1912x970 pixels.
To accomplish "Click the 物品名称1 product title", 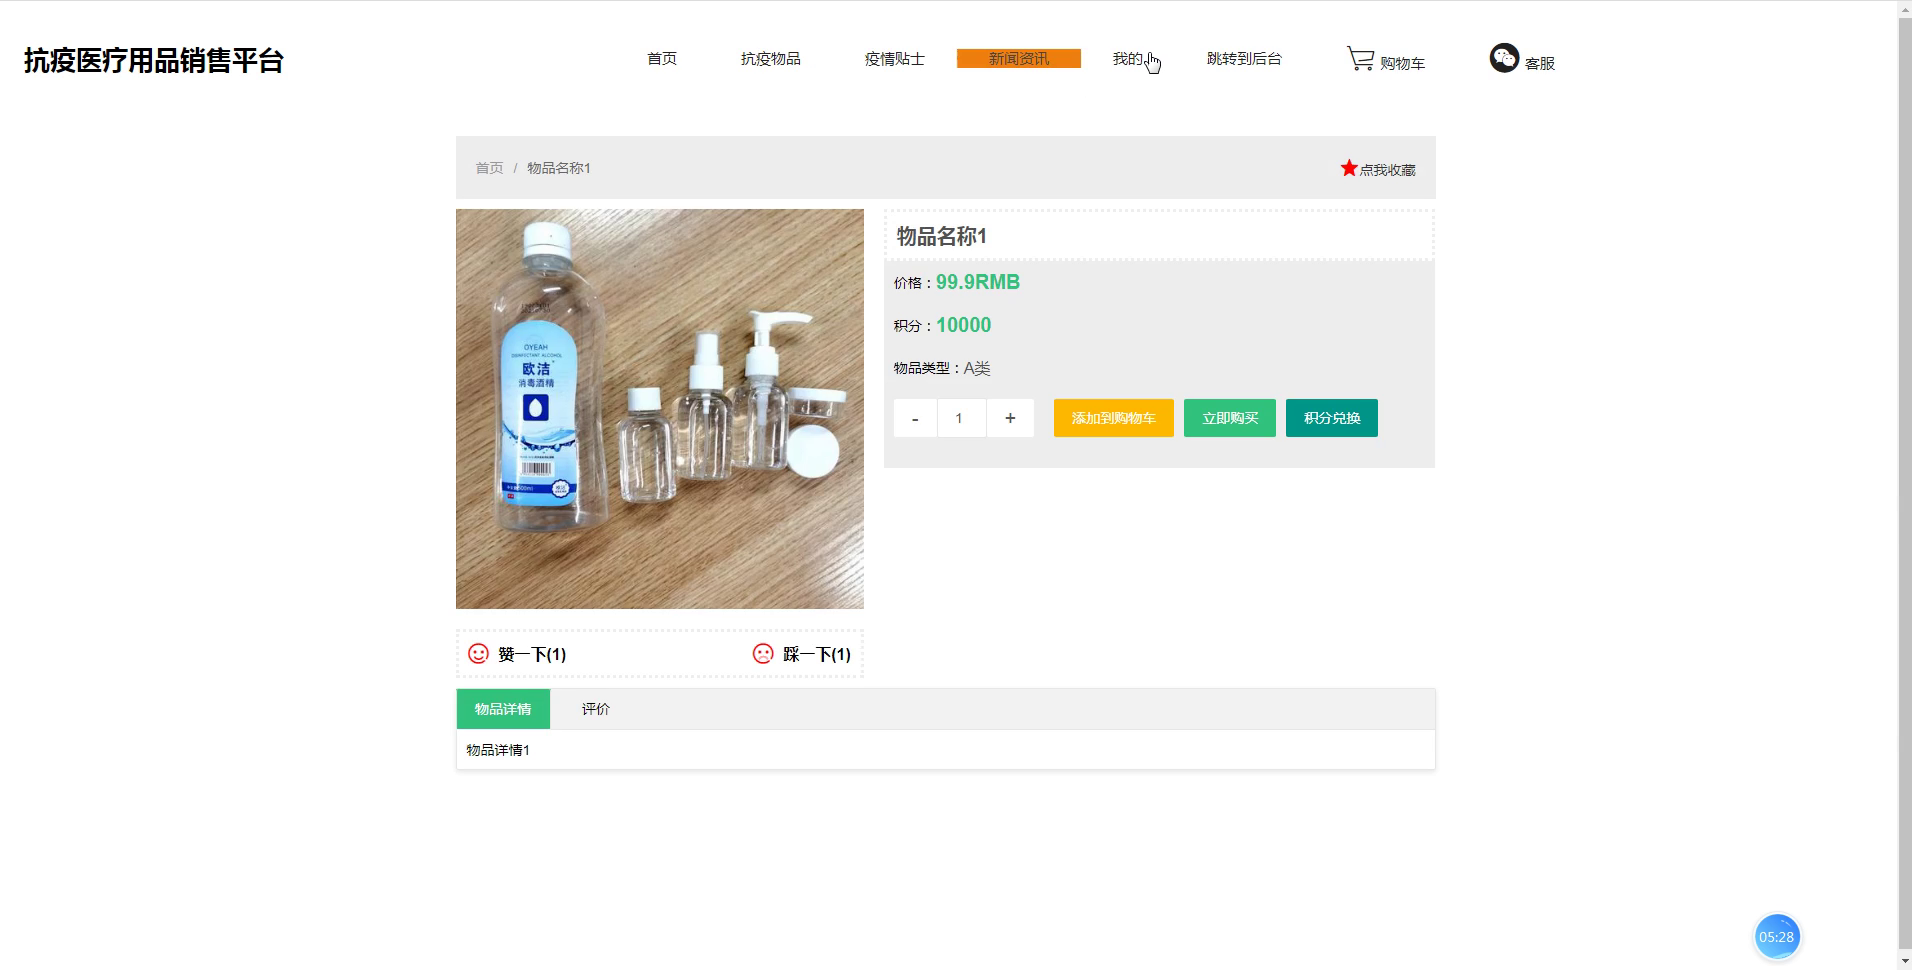I will pos(942,236).
